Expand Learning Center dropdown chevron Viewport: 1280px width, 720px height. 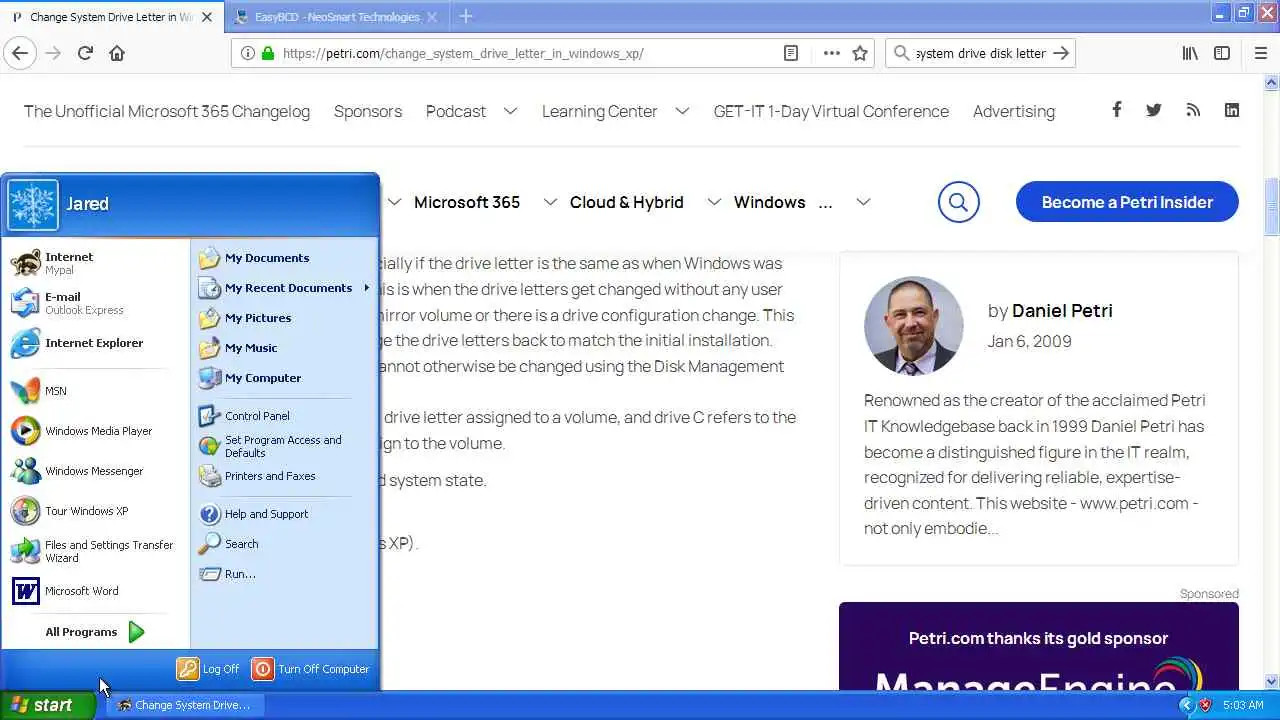(682, 111)
